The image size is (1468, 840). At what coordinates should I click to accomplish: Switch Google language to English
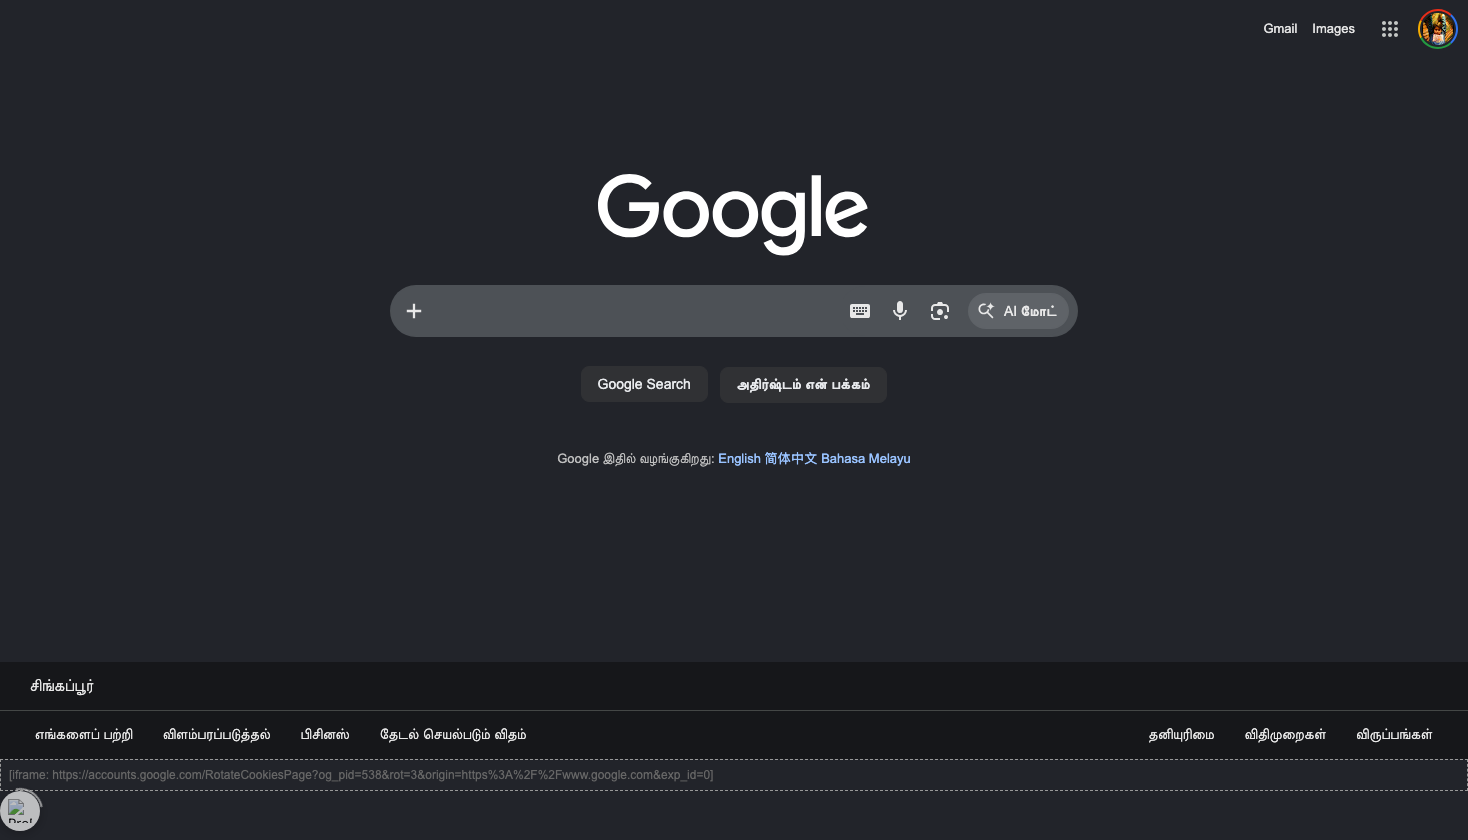[739, 459]
